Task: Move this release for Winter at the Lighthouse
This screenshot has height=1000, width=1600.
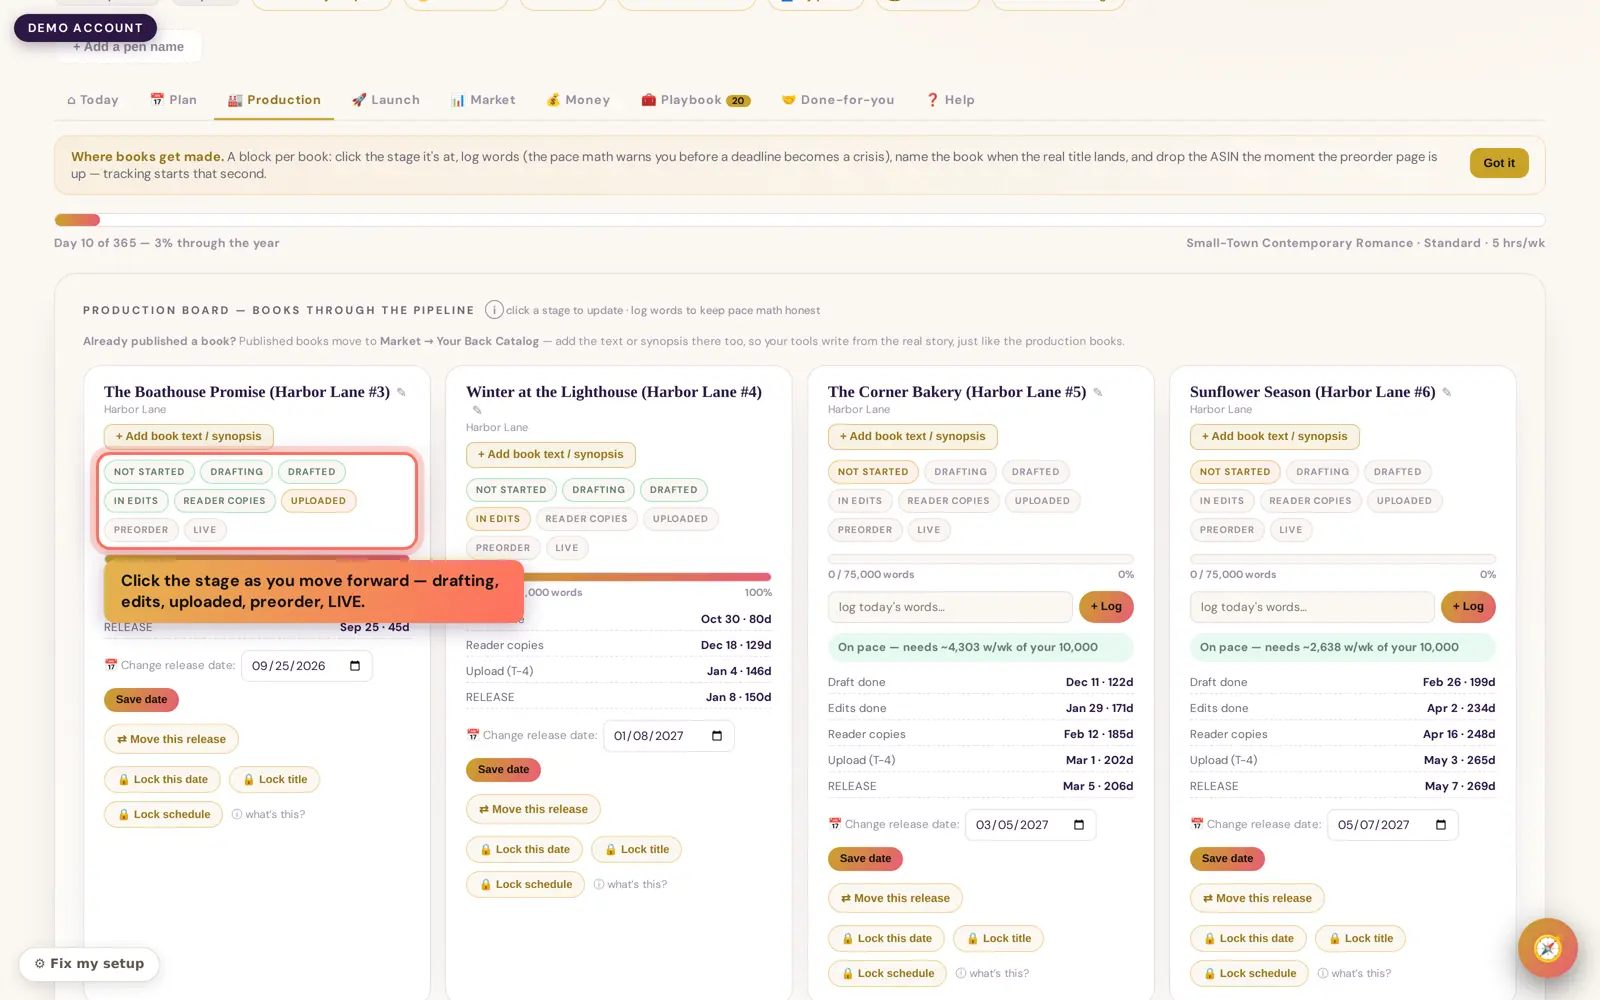Action: tap(533, 810)
